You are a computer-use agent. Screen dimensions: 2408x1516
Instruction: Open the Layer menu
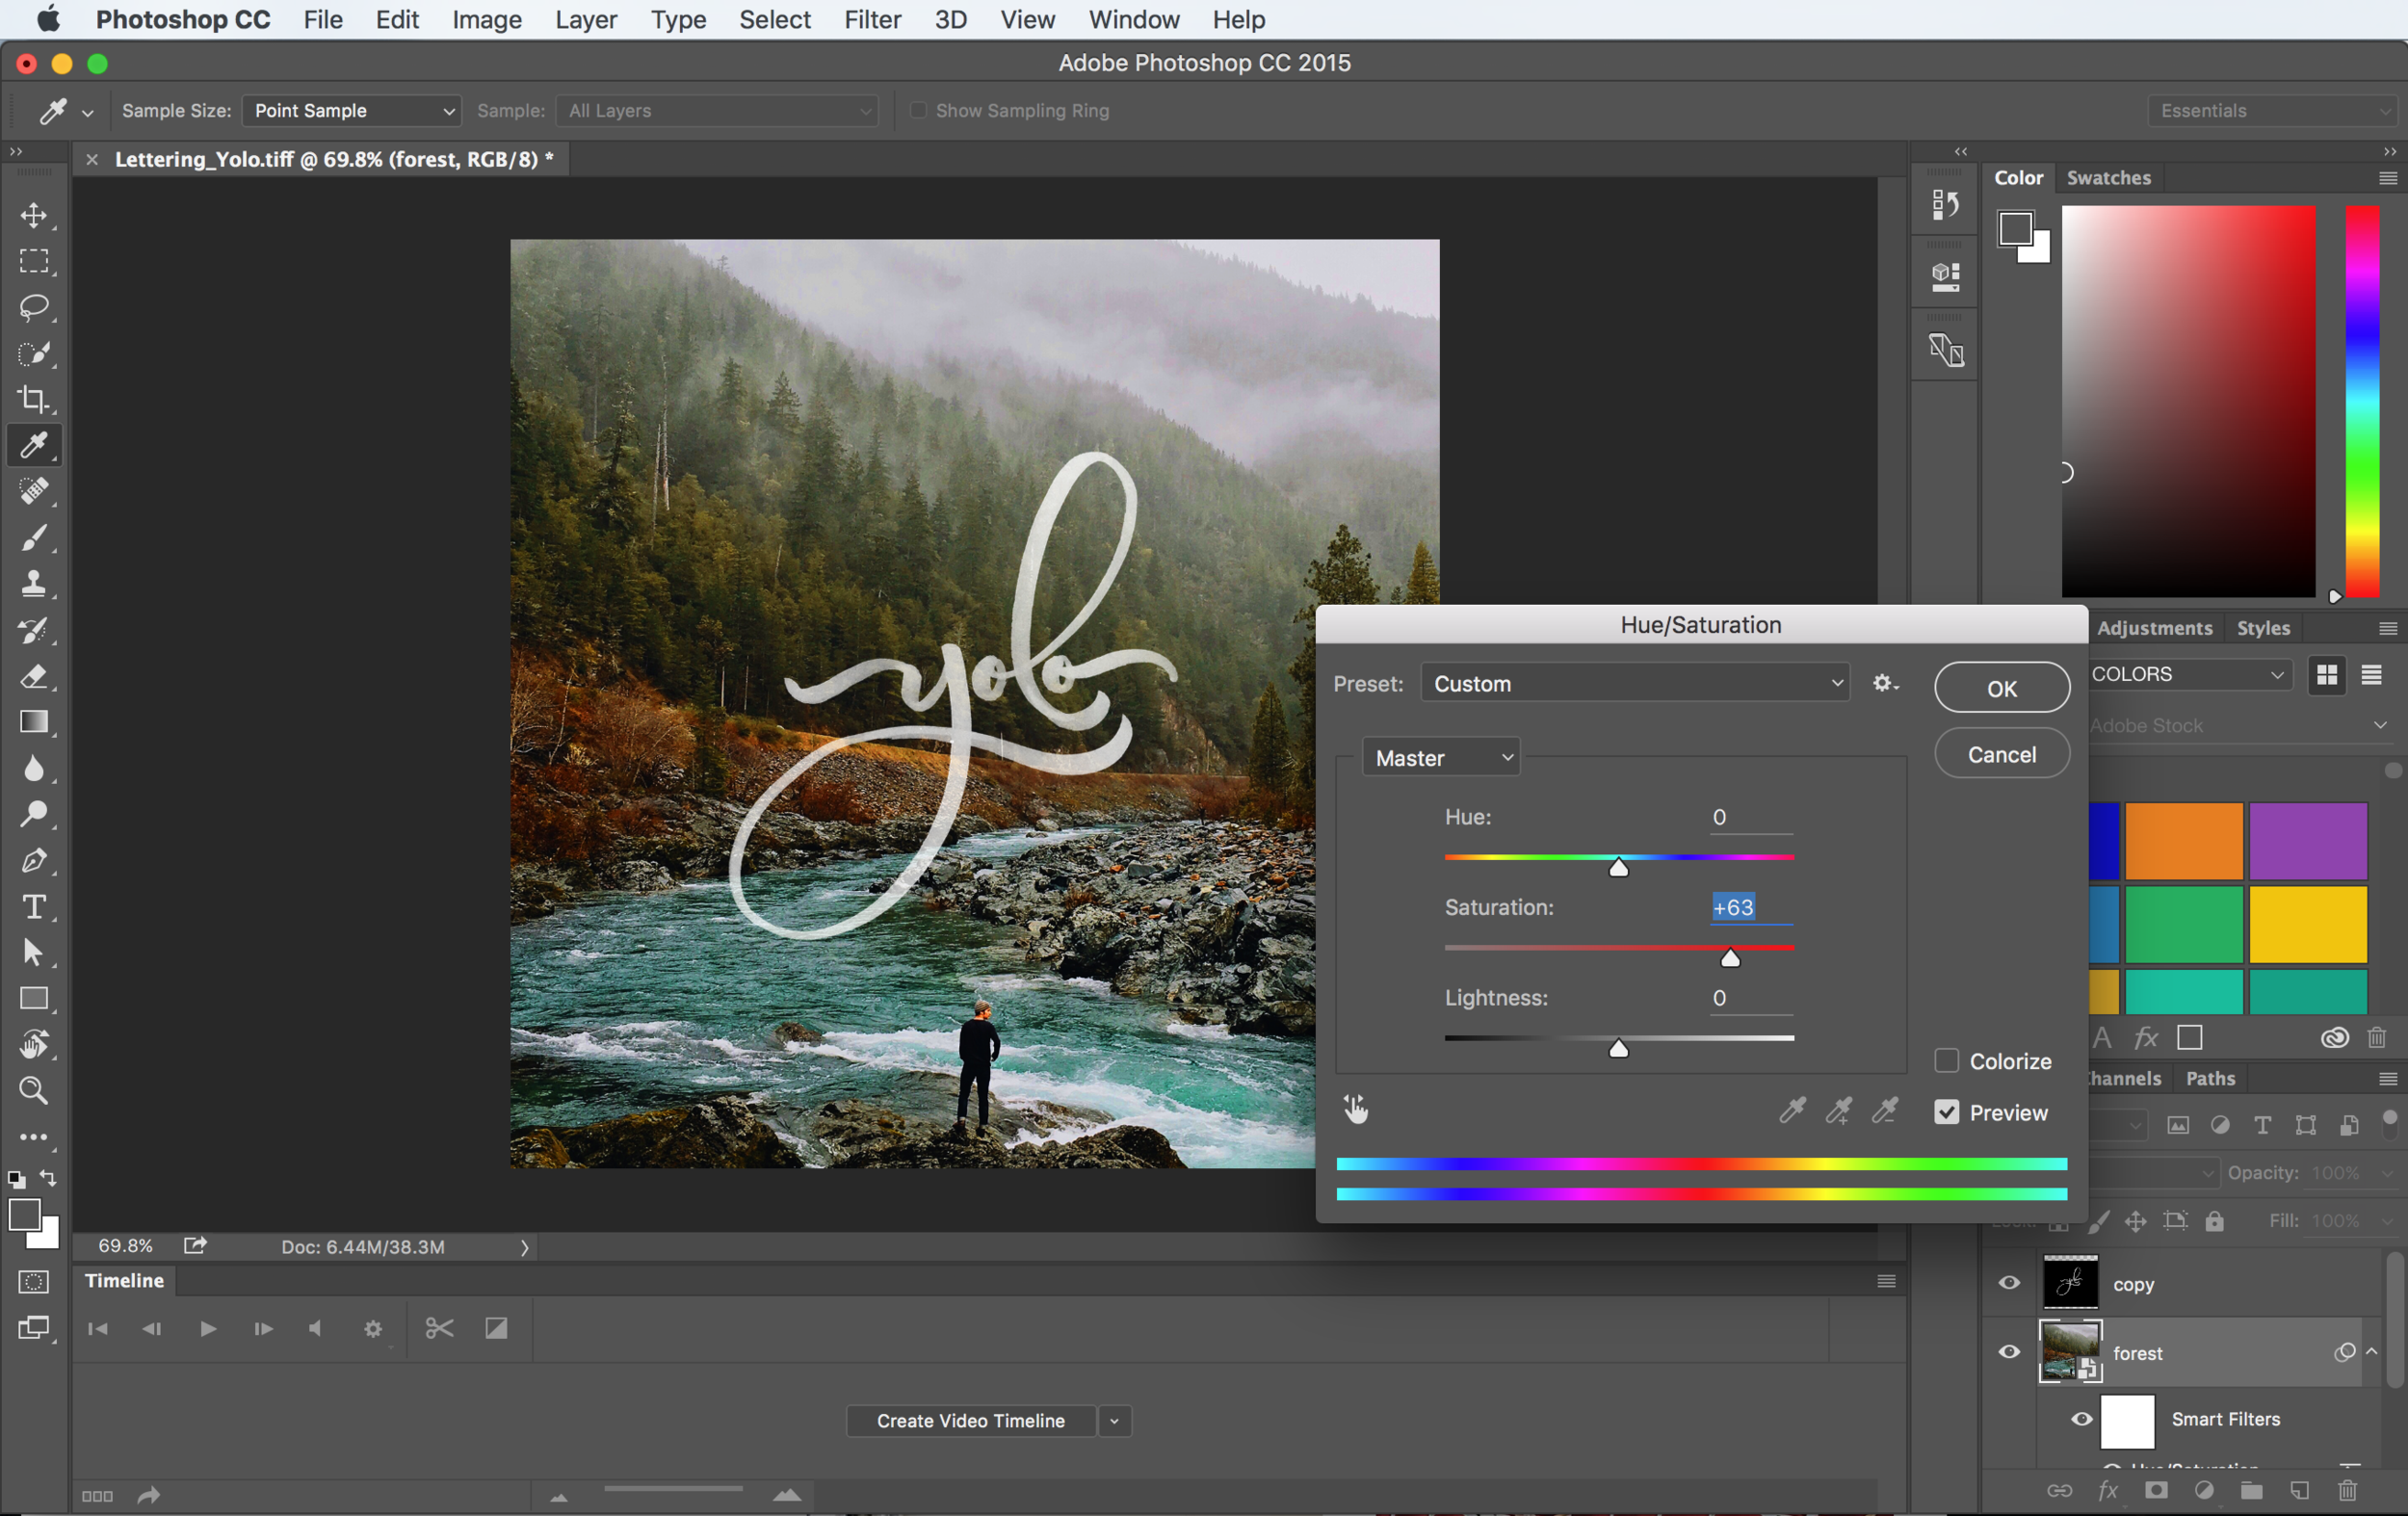[x=585, y=19]
